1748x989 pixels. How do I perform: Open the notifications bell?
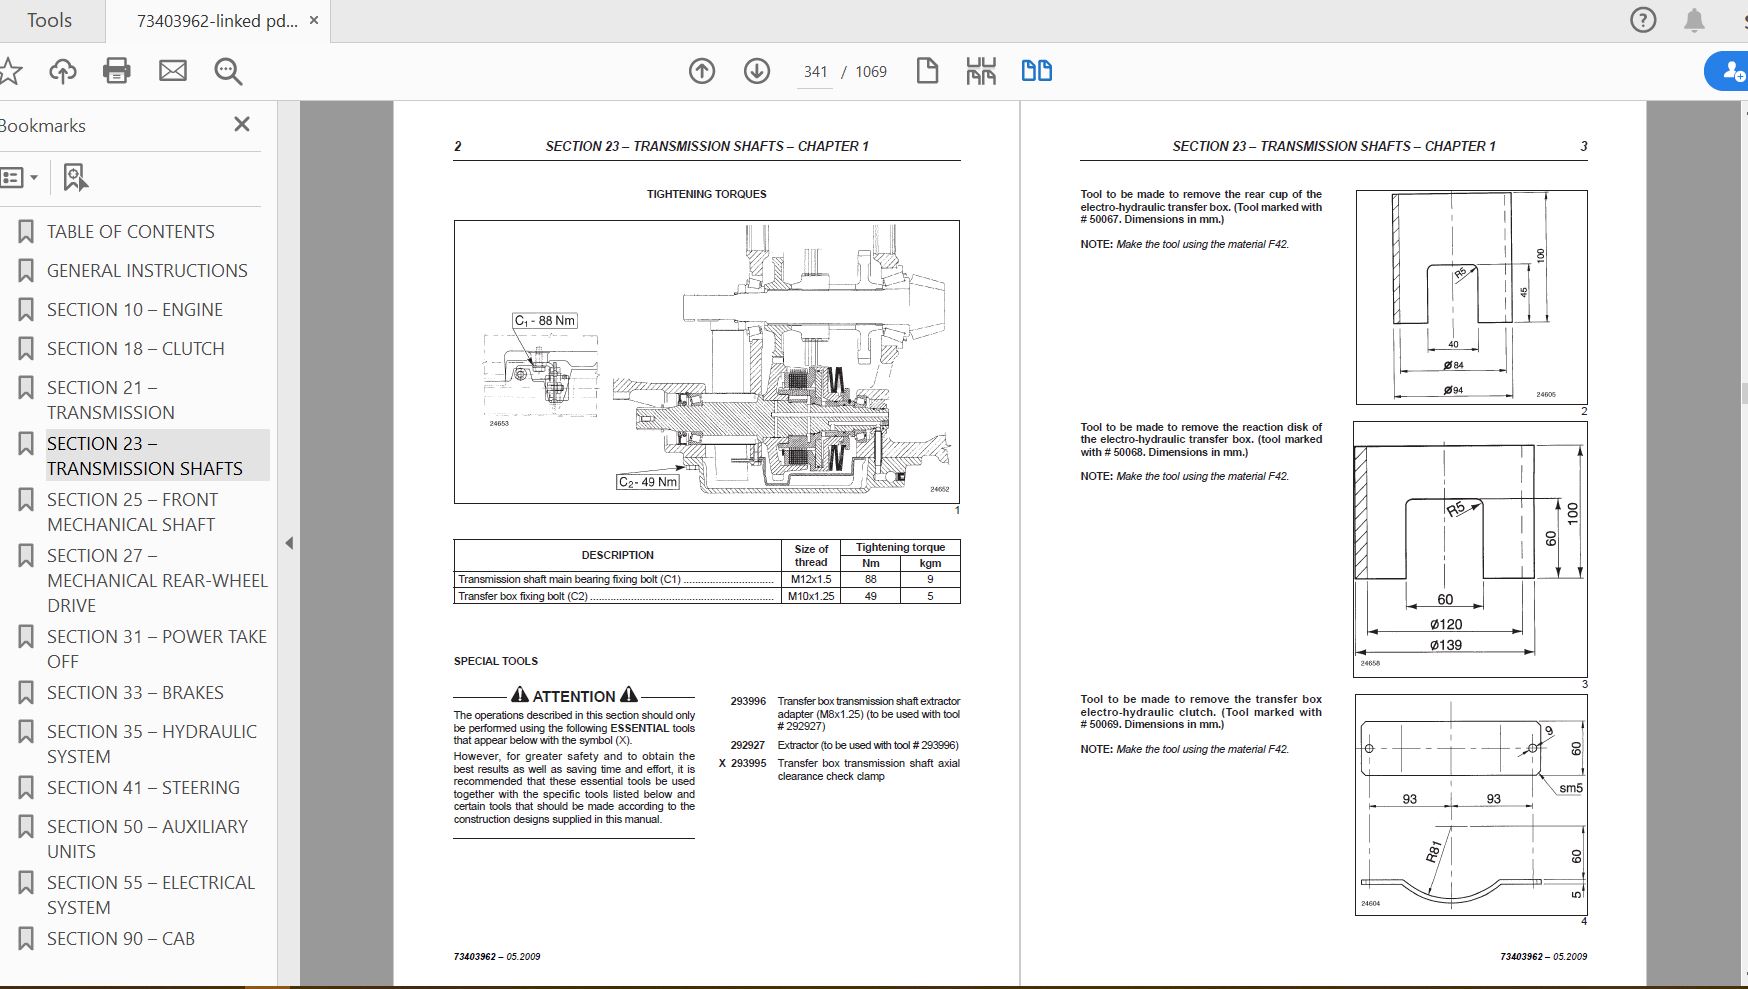pos(1694,20)
